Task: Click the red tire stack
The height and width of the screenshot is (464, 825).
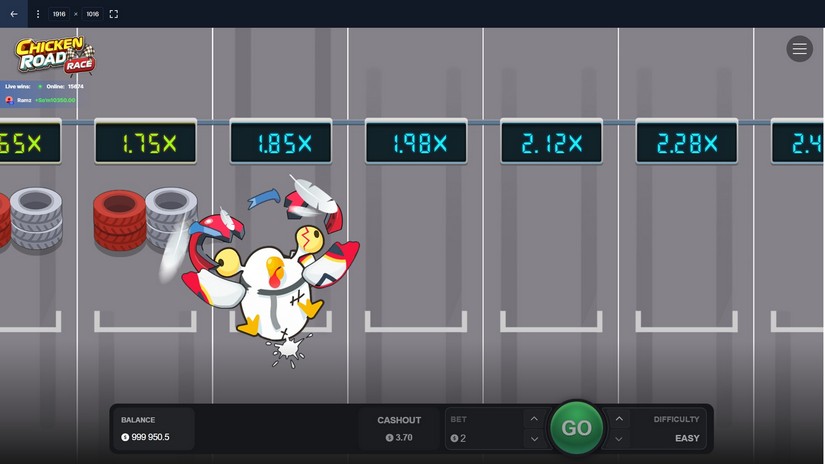Action: click(x=119, y=220)
